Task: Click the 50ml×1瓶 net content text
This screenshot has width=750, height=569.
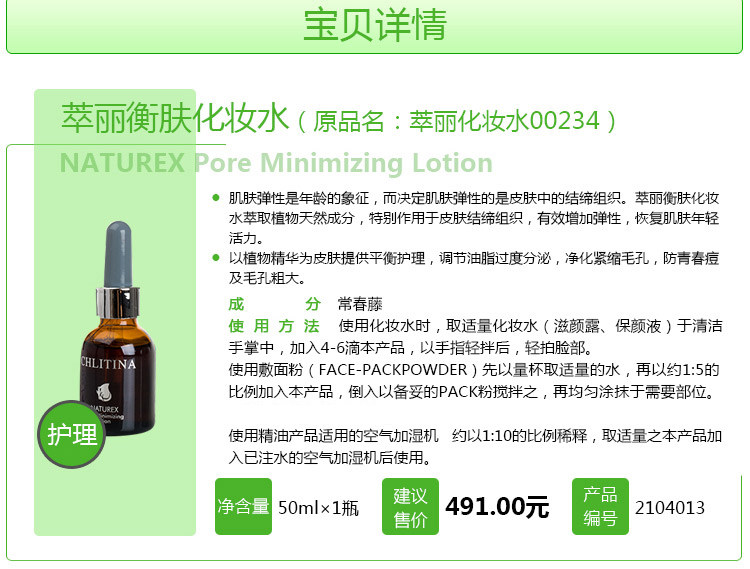Action: pos(318,508)
